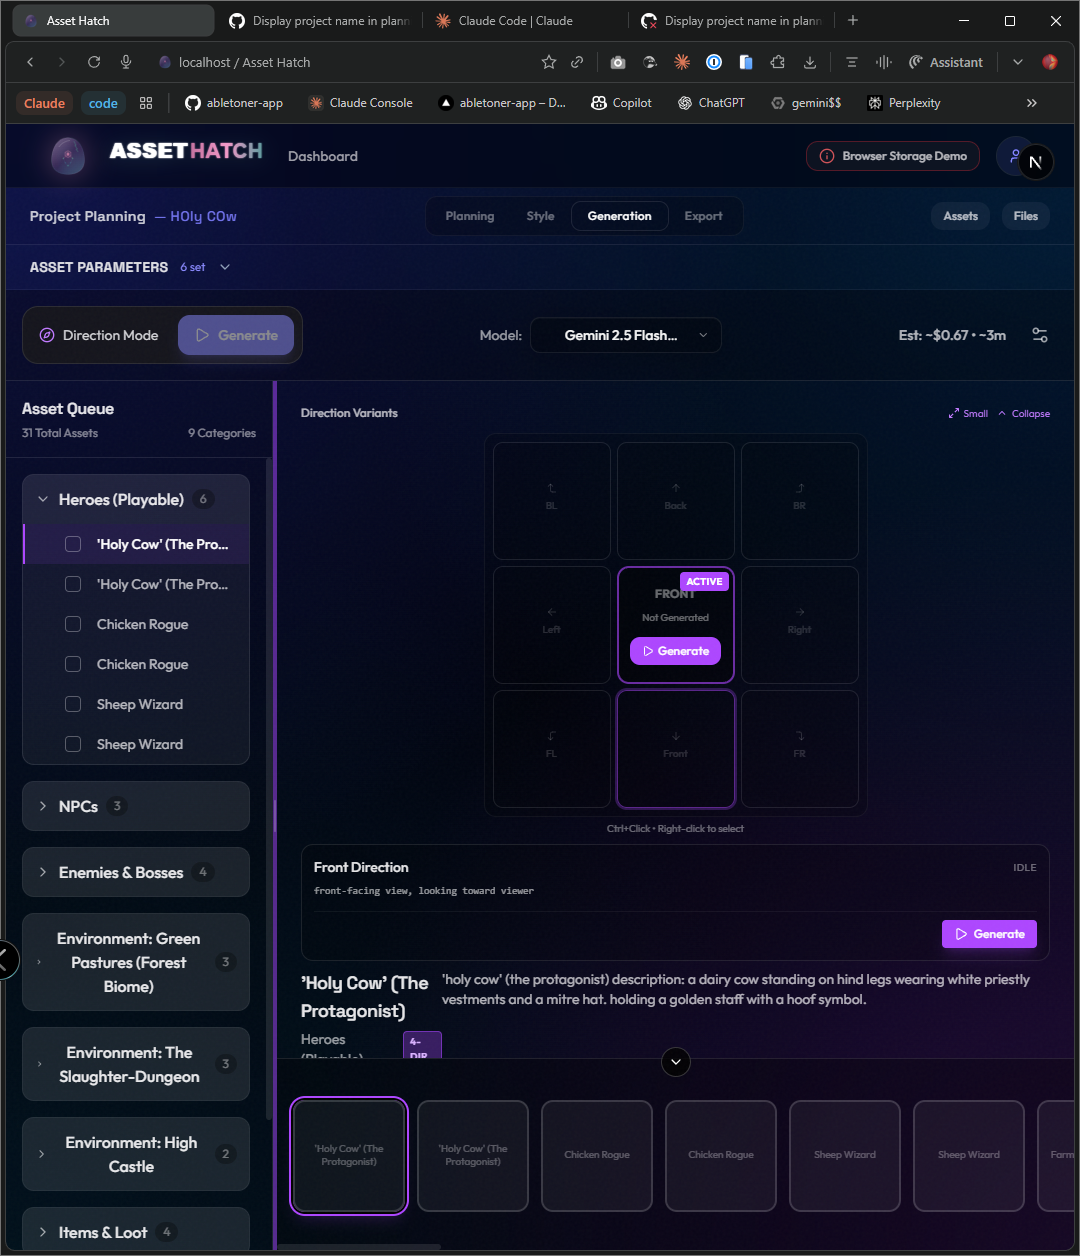
Task: Select the Chicken Rogue thumbnail in bottom strip
Action: (x=597, y=1155)
